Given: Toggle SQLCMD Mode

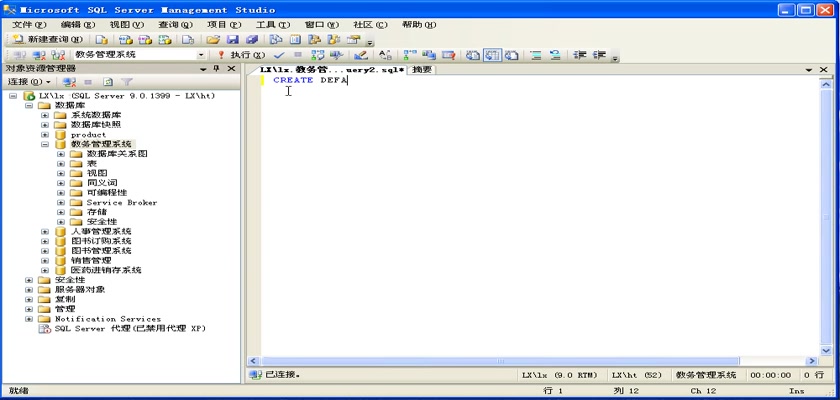Looking at the screenshot, I should pos(448,55).
